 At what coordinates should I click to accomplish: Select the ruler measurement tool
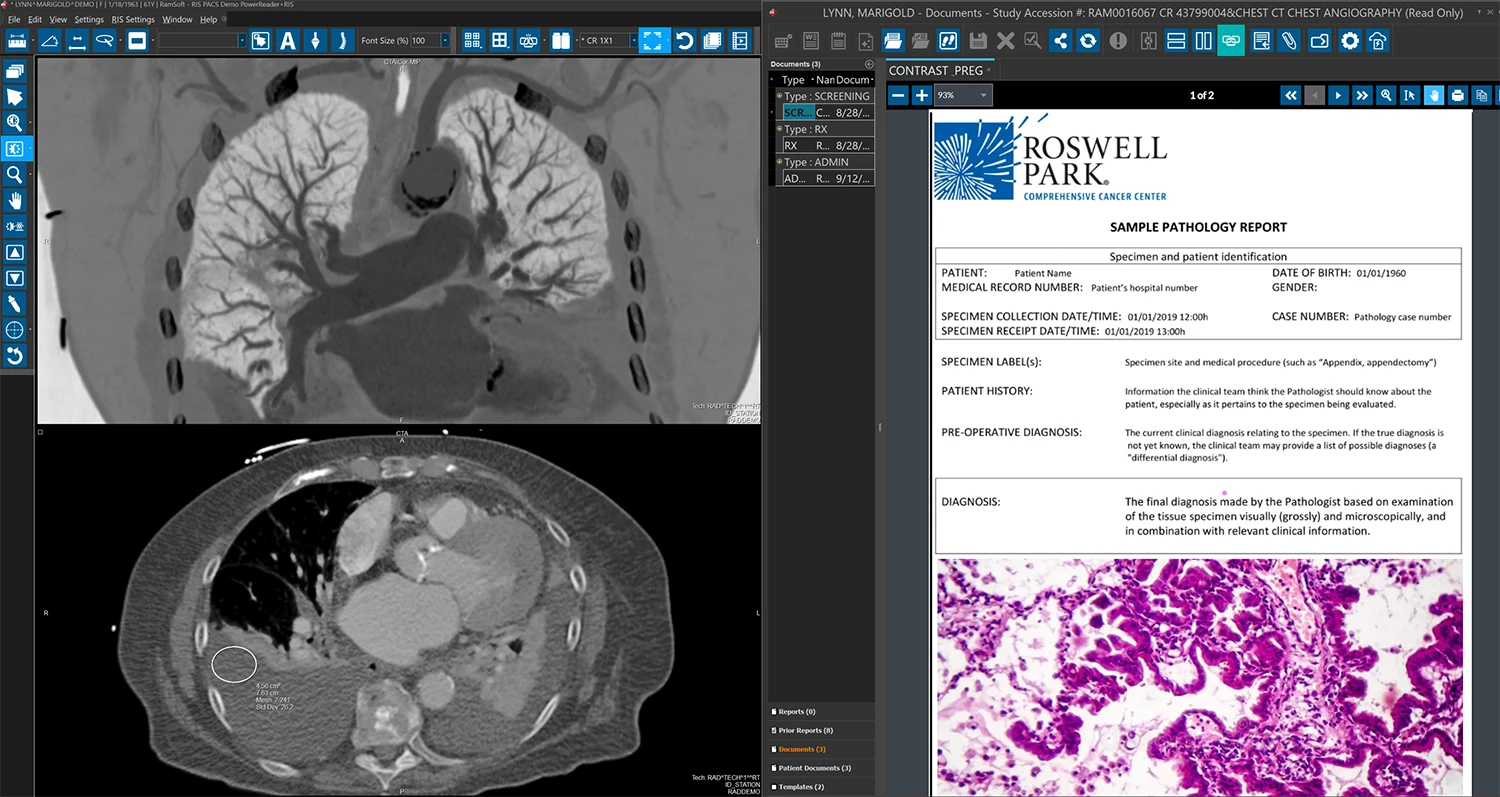coord(16,41)
